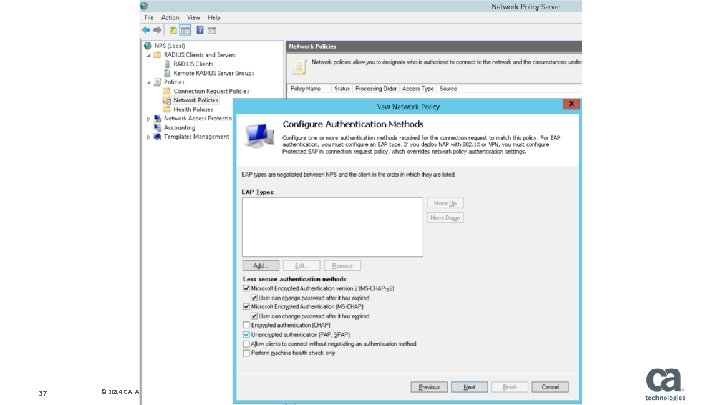Click inside the EAP Types list box

tap(332, 227)
